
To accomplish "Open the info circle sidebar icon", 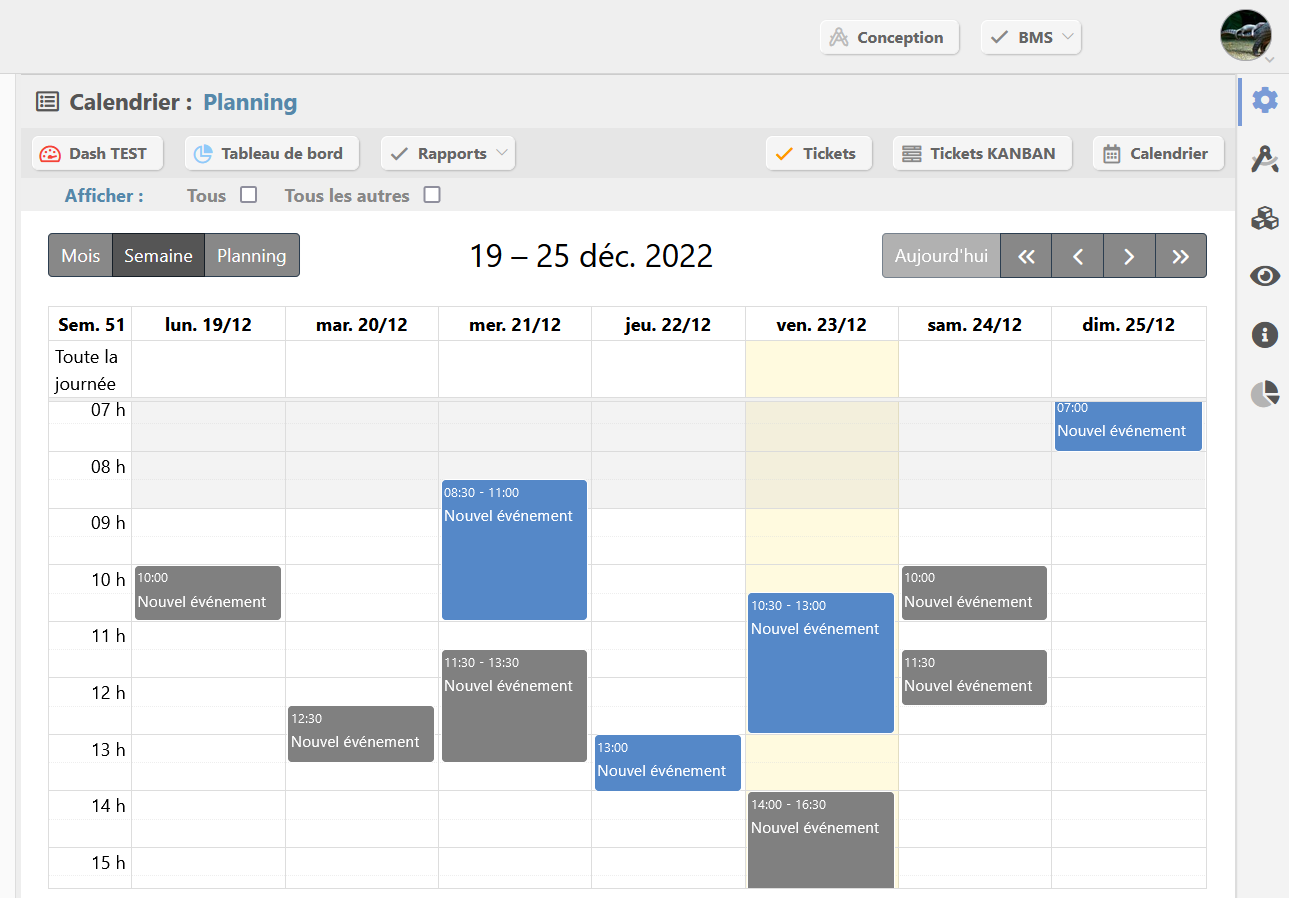I will click(x=1265, y=335).
